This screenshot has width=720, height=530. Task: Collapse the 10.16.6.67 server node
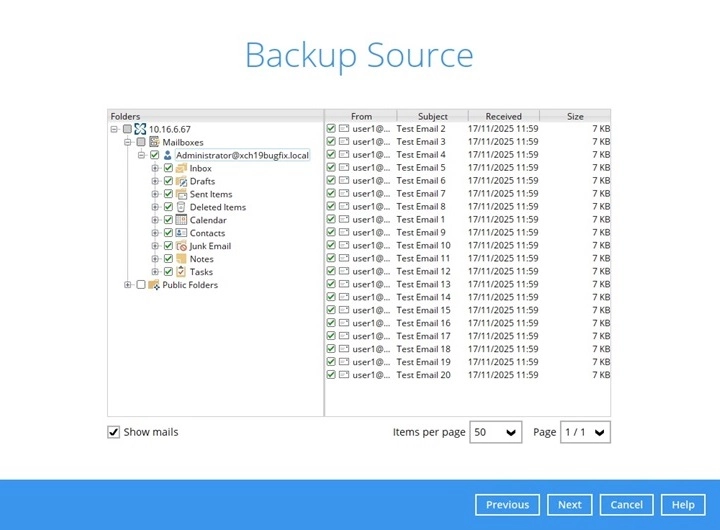[114, 130]
